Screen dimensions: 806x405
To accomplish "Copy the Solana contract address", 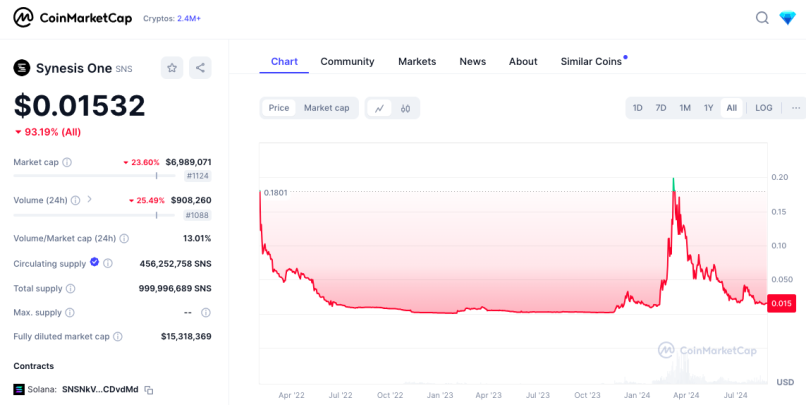I will [x=149, y=390].
